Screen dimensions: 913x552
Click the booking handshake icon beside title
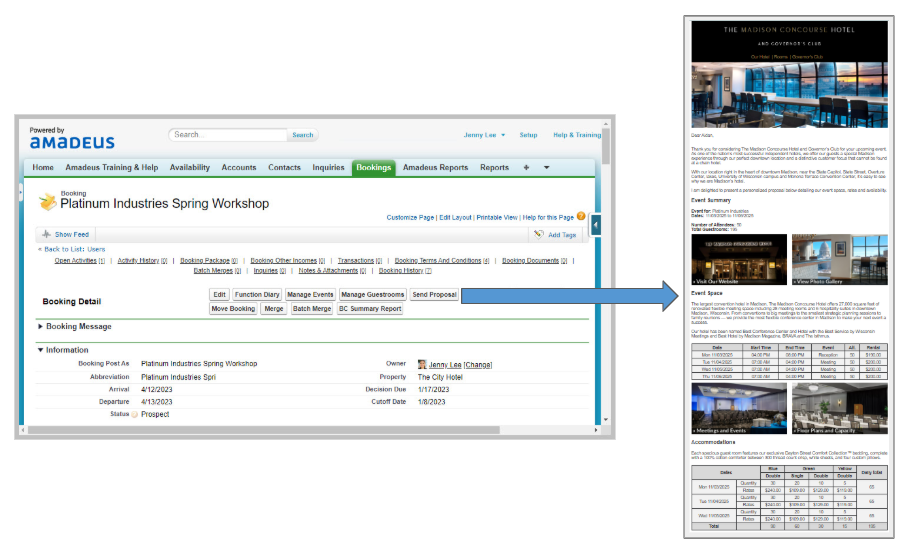[x=47, y=202]
